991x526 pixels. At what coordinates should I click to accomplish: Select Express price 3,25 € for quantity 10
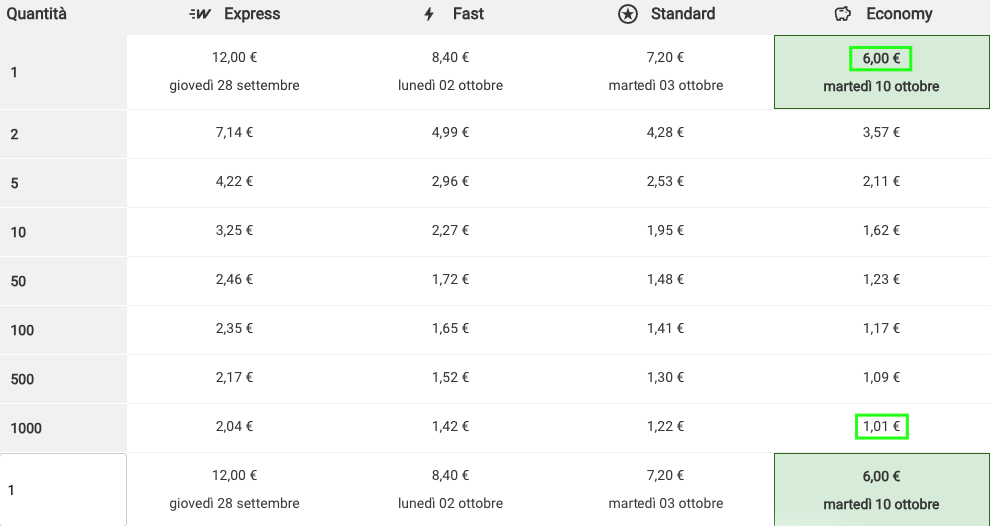tap(234, 230)
